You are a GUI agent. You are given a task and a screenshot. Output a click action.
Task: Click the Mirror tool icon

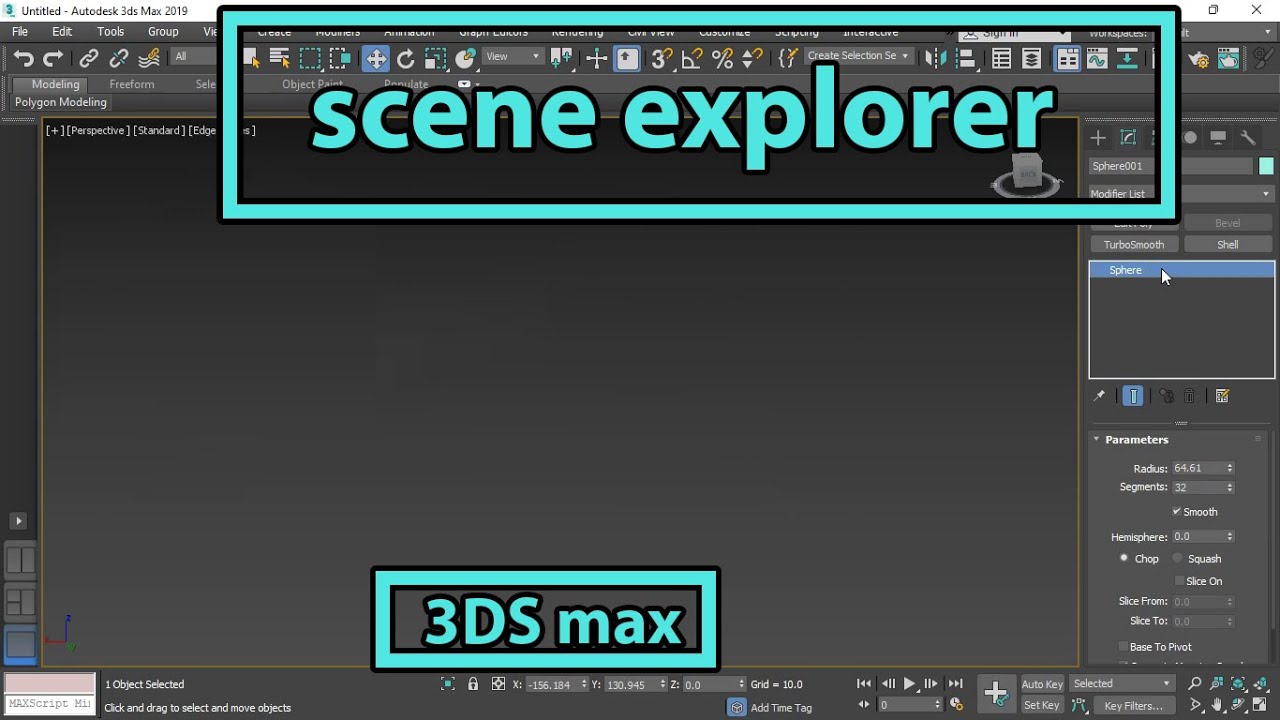[936, 59]
